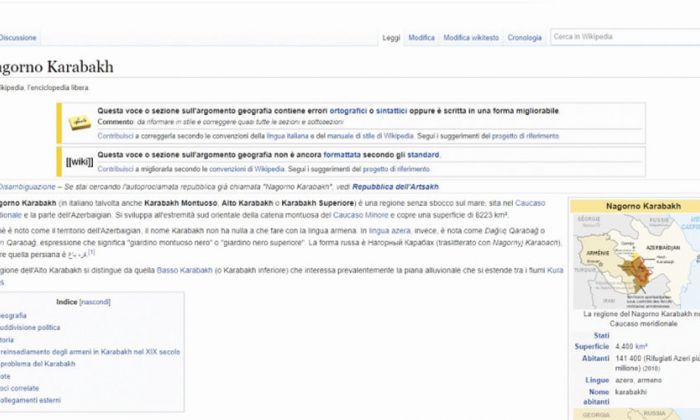
Task: Open the Caucaso link in intro
Action: point(530,203)
